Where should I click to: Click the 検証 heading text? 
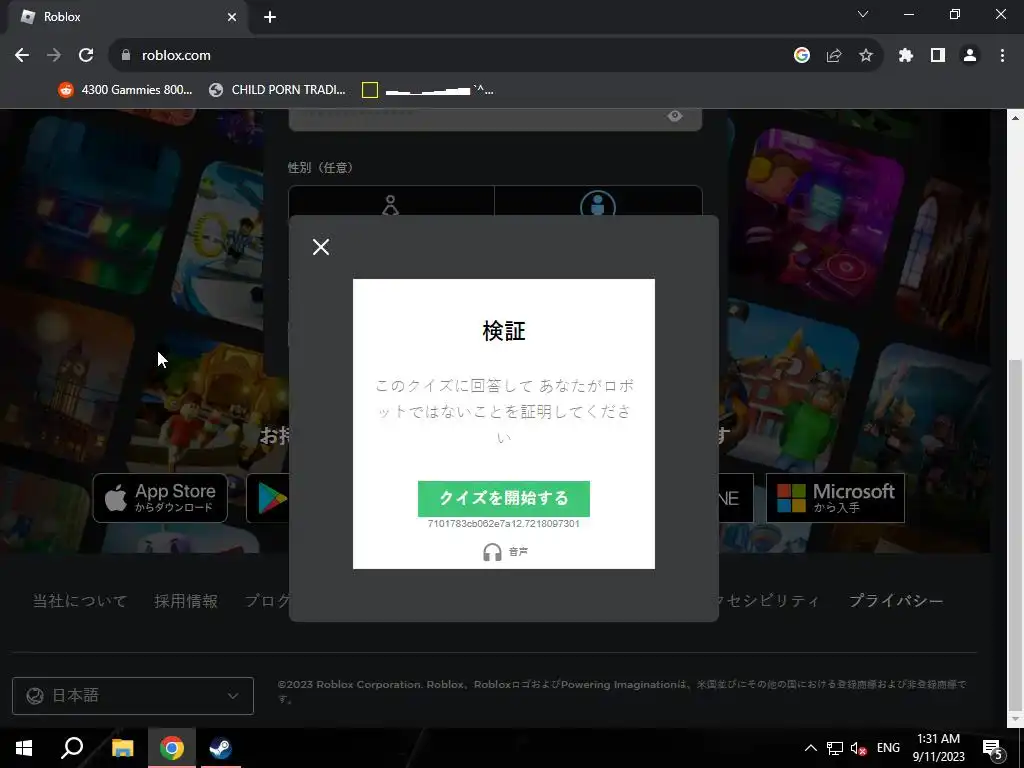[x=504, y=331]
